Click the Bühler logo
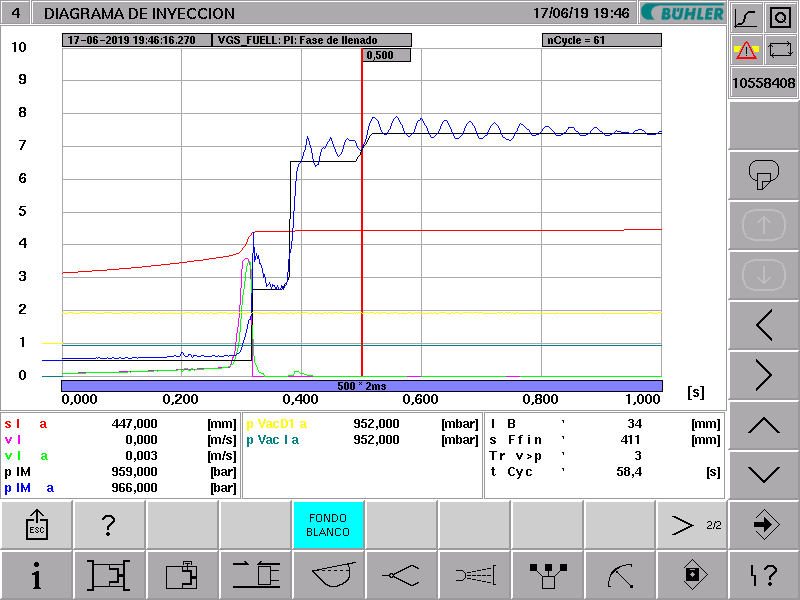Screen dimensions: 800x600 pos(682,13)
